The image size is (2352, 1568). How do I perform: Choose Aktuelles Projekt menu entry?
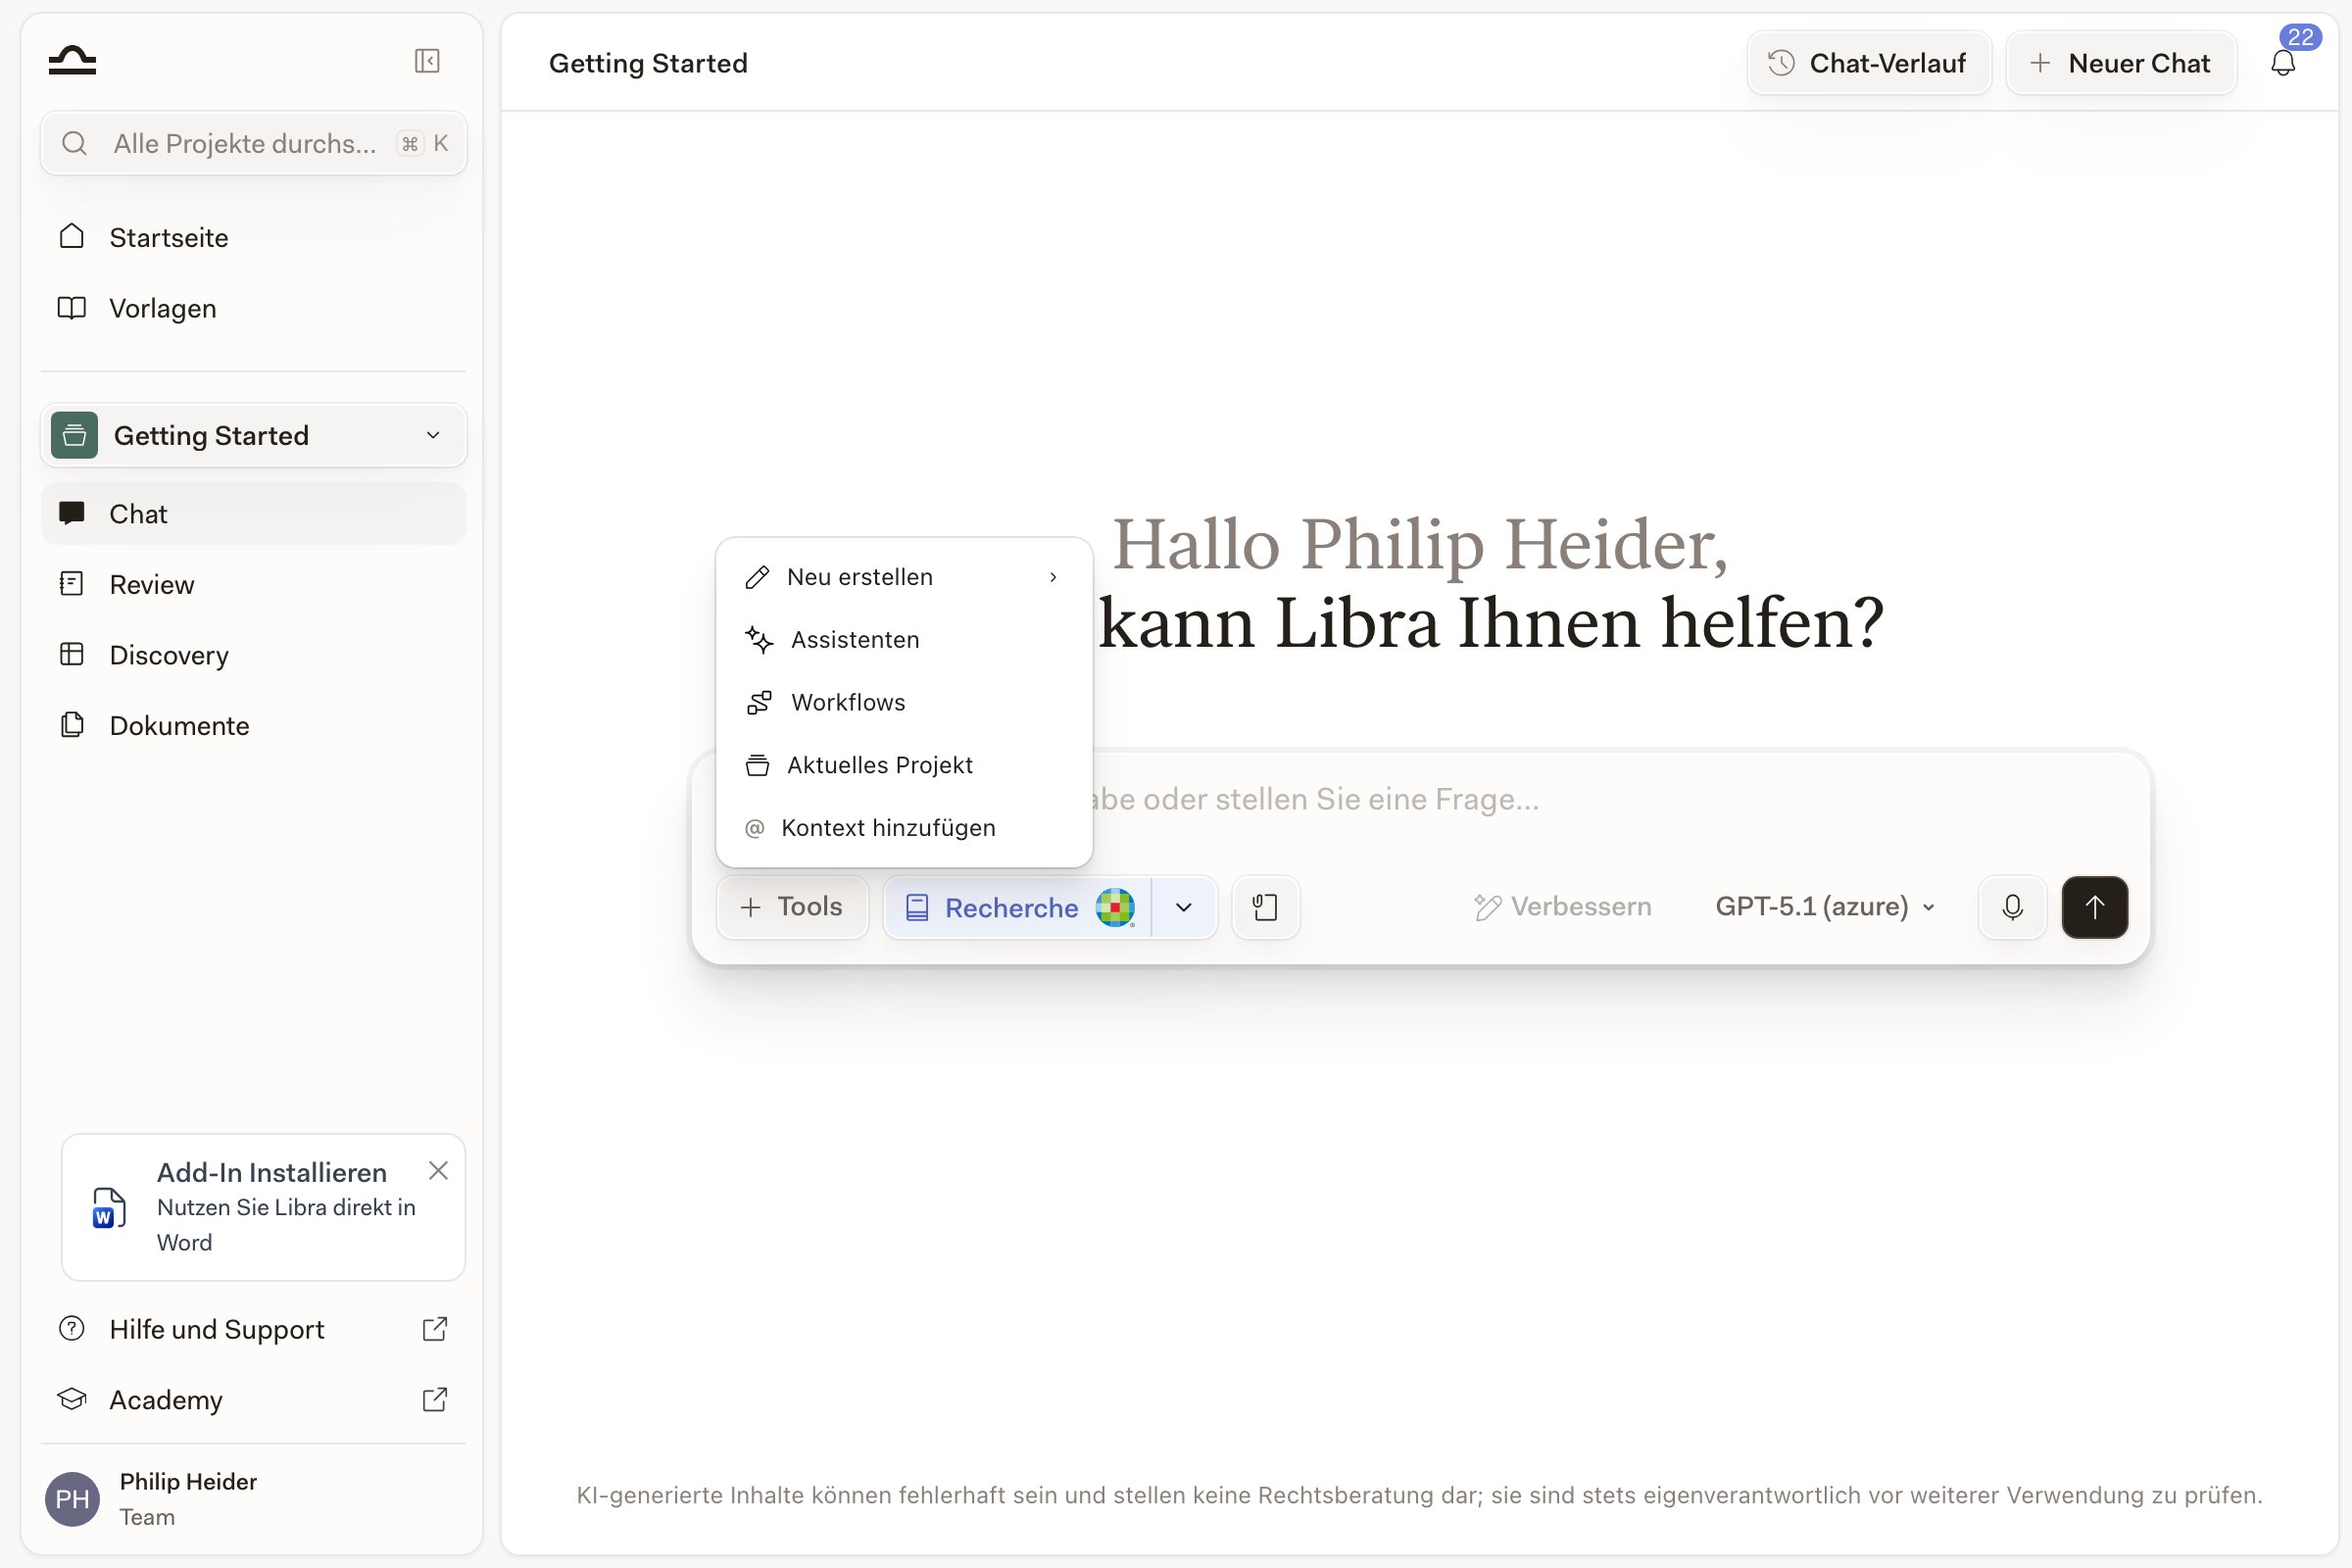(904, 765)
